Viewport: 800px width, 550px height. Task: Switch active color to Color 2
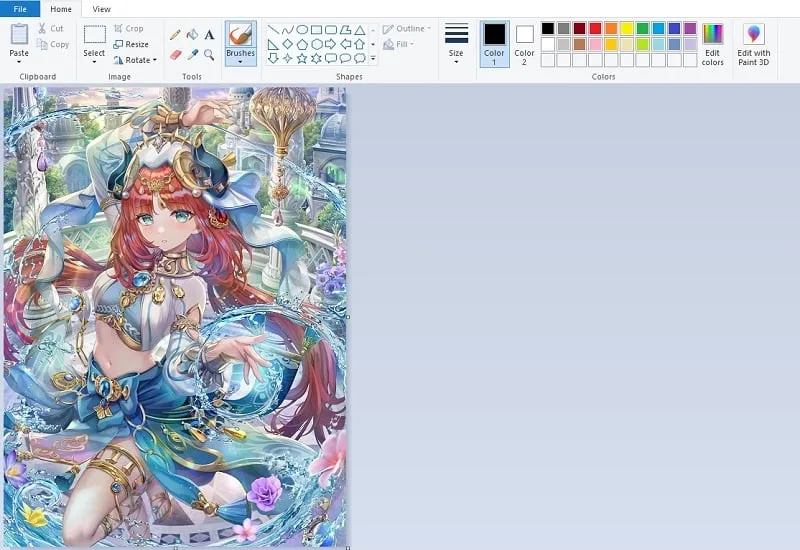click(x=525, y=44)
